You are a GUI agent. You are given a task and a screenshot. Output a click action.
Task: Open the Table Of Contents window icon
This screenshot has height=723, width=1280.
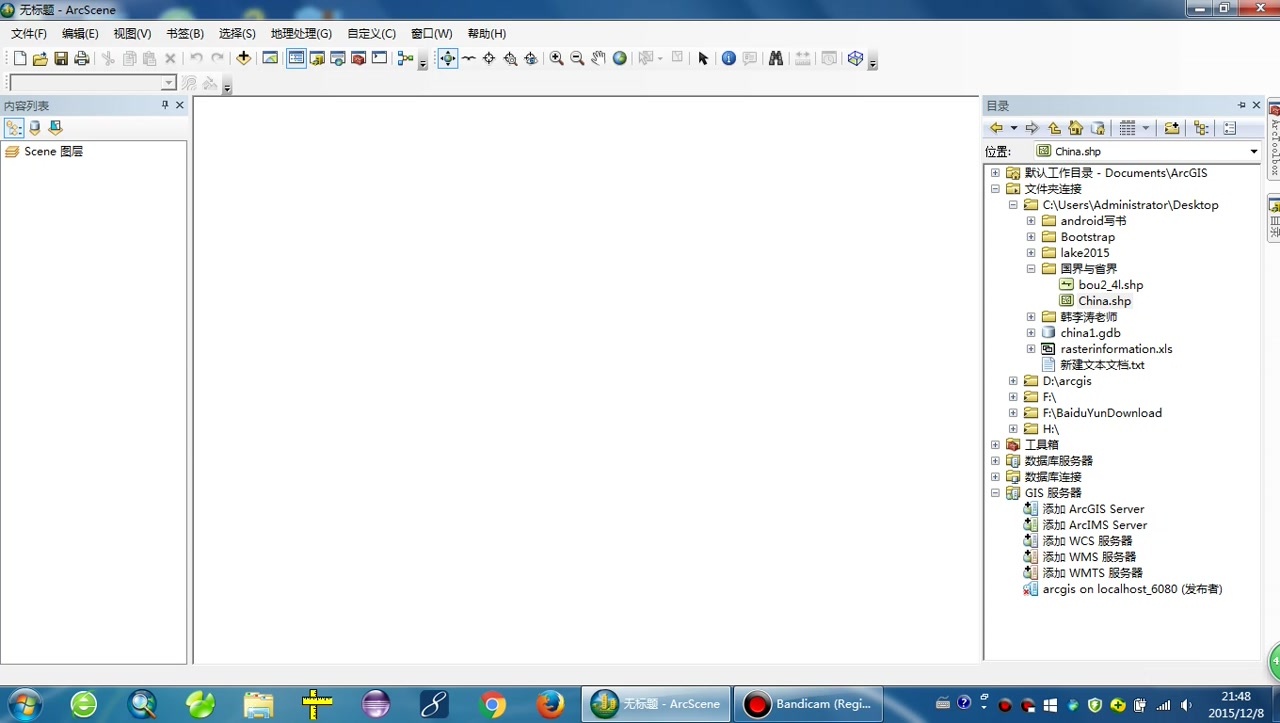(x=296, y=58)
